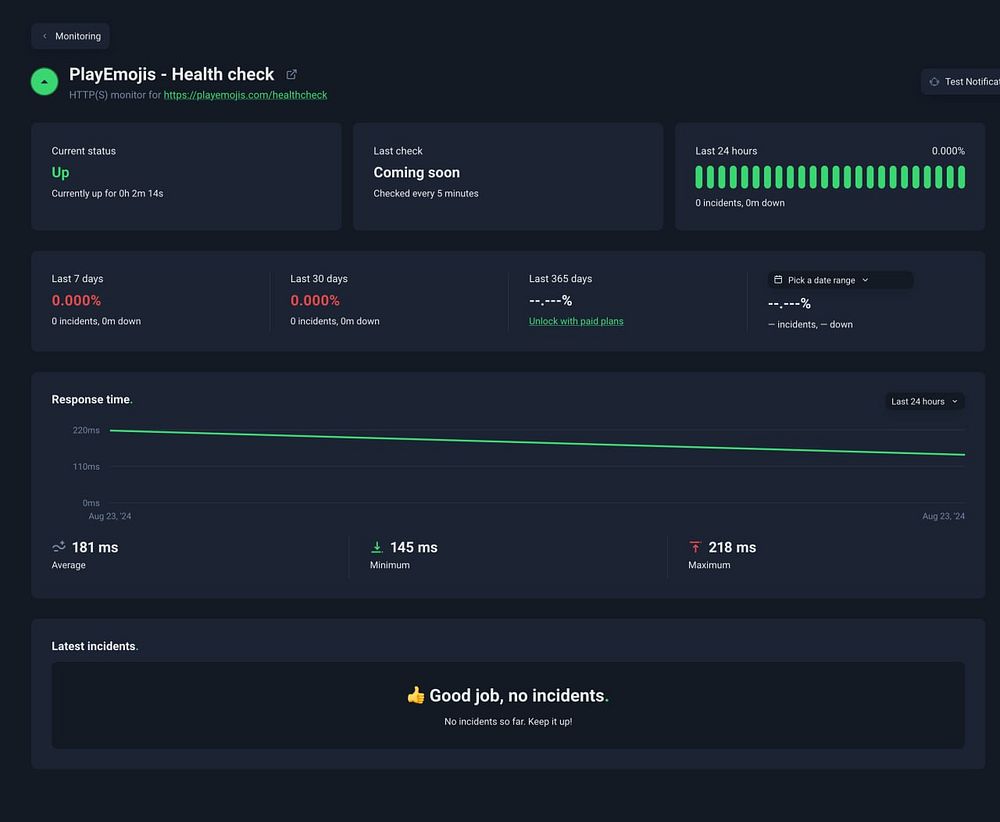The width and height of the screenshot is (1000, 822).
Task: Select the PlayEmojis - Health check title
Action: click(x=172, y=75)
